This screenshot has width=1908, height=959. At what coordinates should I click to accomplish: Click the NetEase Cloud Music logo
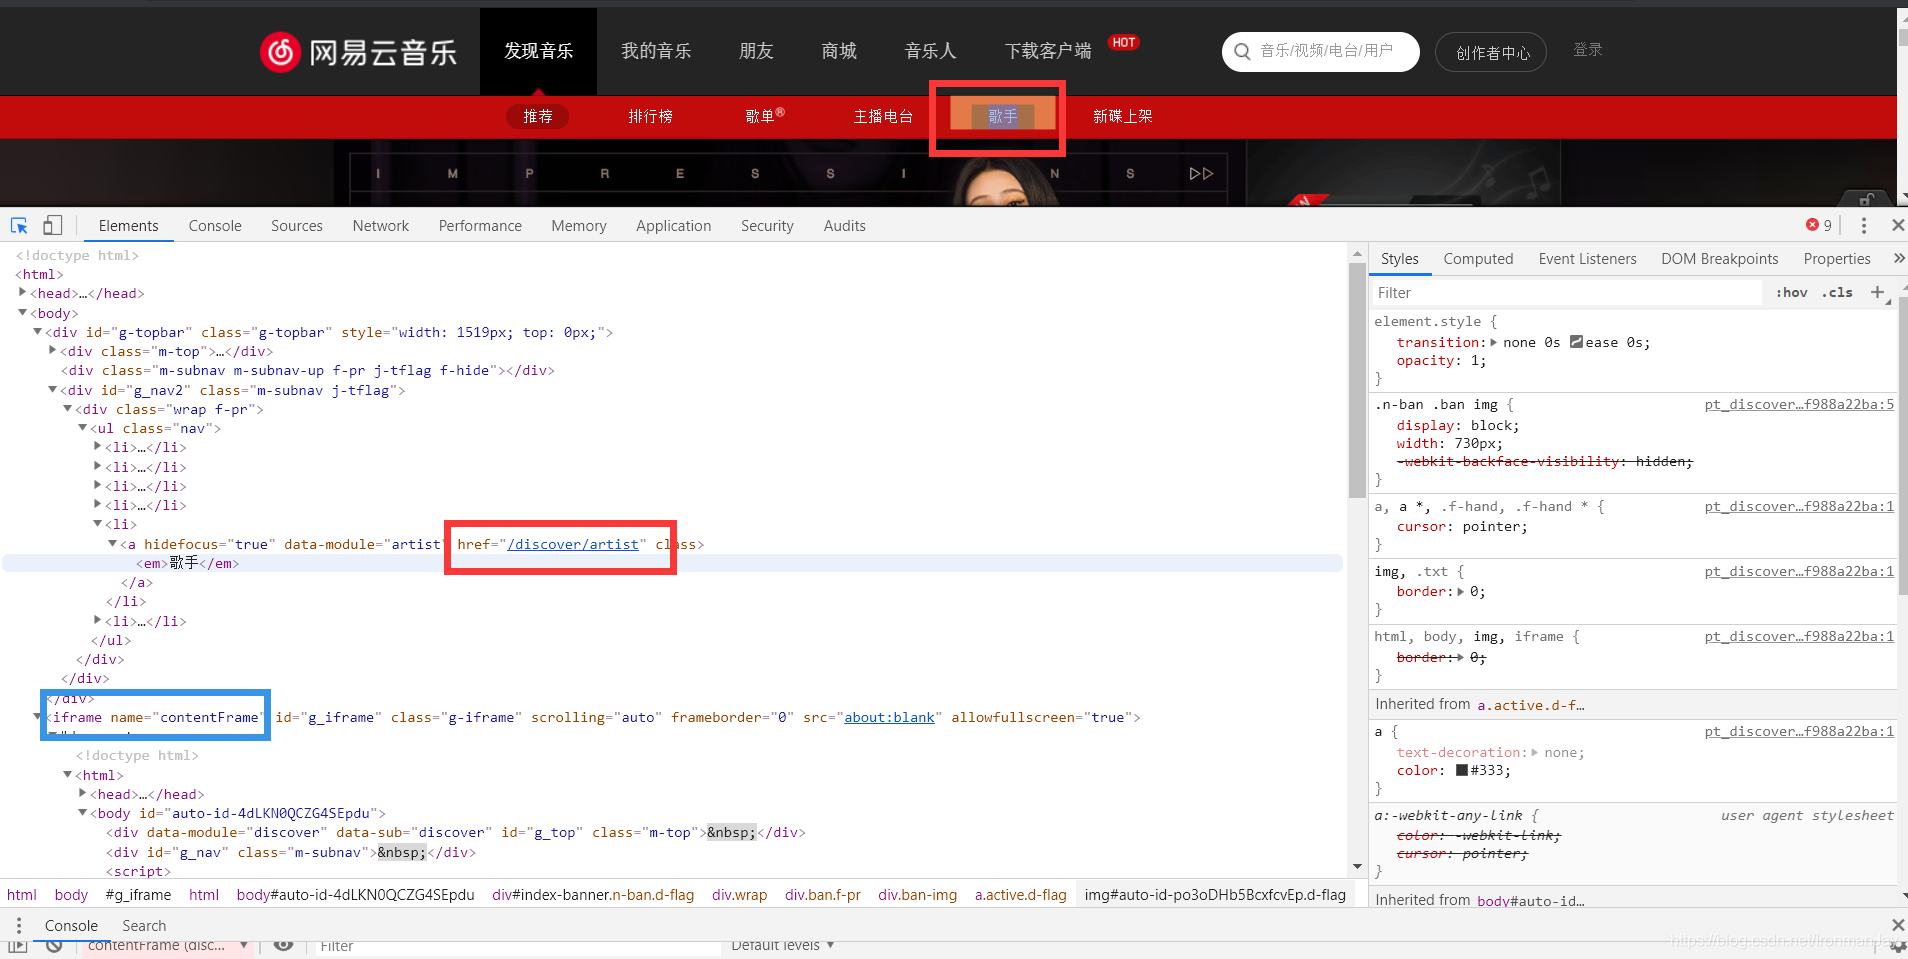click(358, 52)
